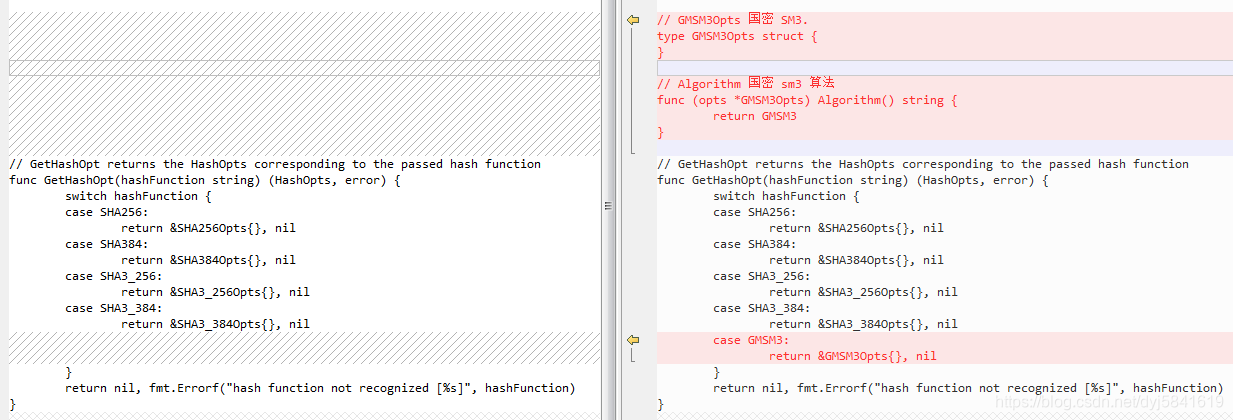This screenshot has height=420, width=1233.
Task: Select 'case SHA256:' in left pane
Action: (107, 212)
